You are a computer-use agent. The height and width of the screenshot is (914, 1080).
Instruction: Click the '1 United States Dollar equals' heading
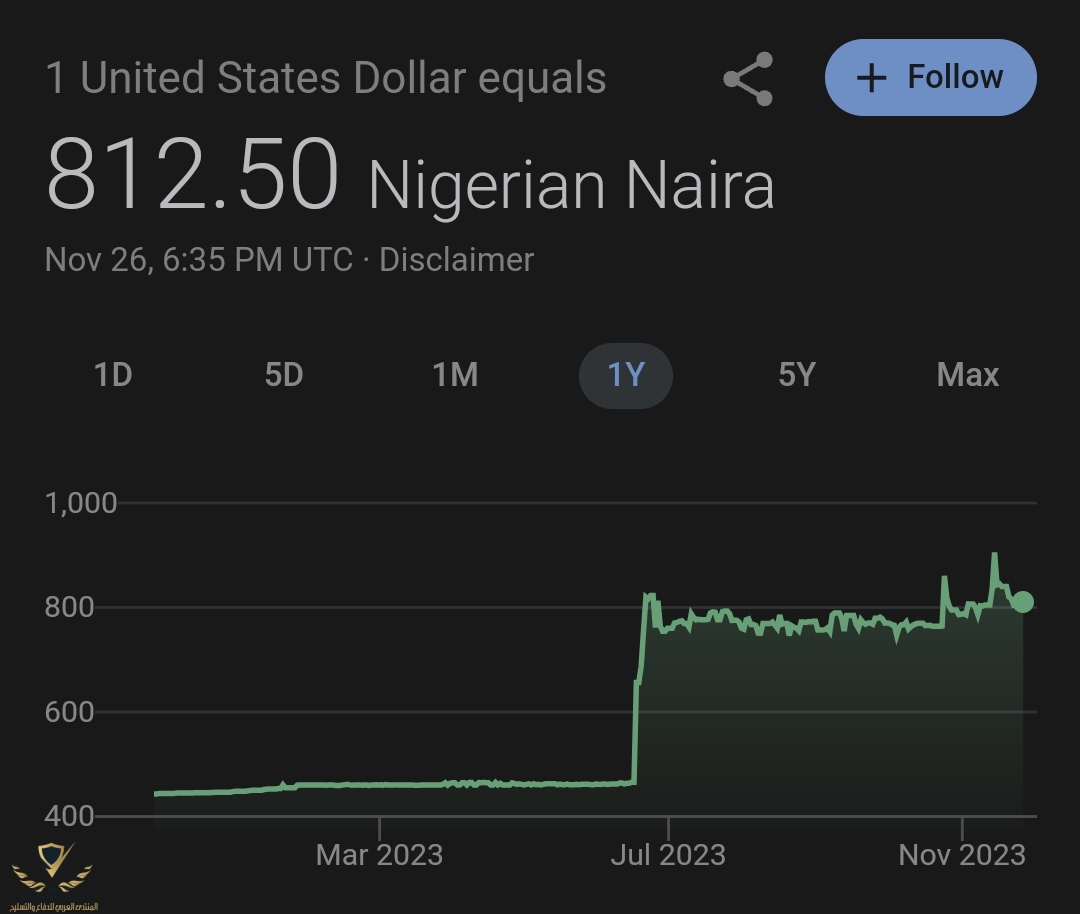click(x=326, y=78)
